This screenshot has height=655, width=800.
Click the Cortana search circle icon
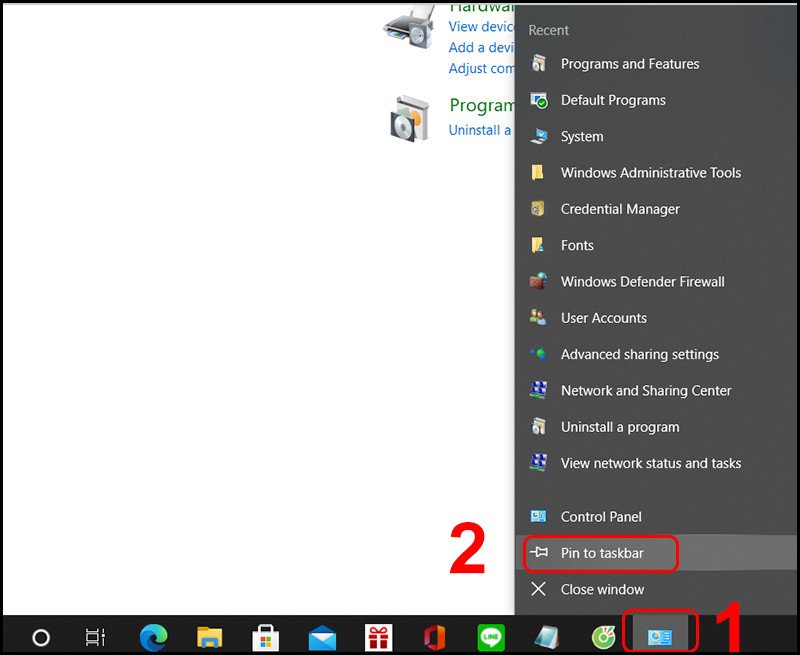tap(40, 636)
